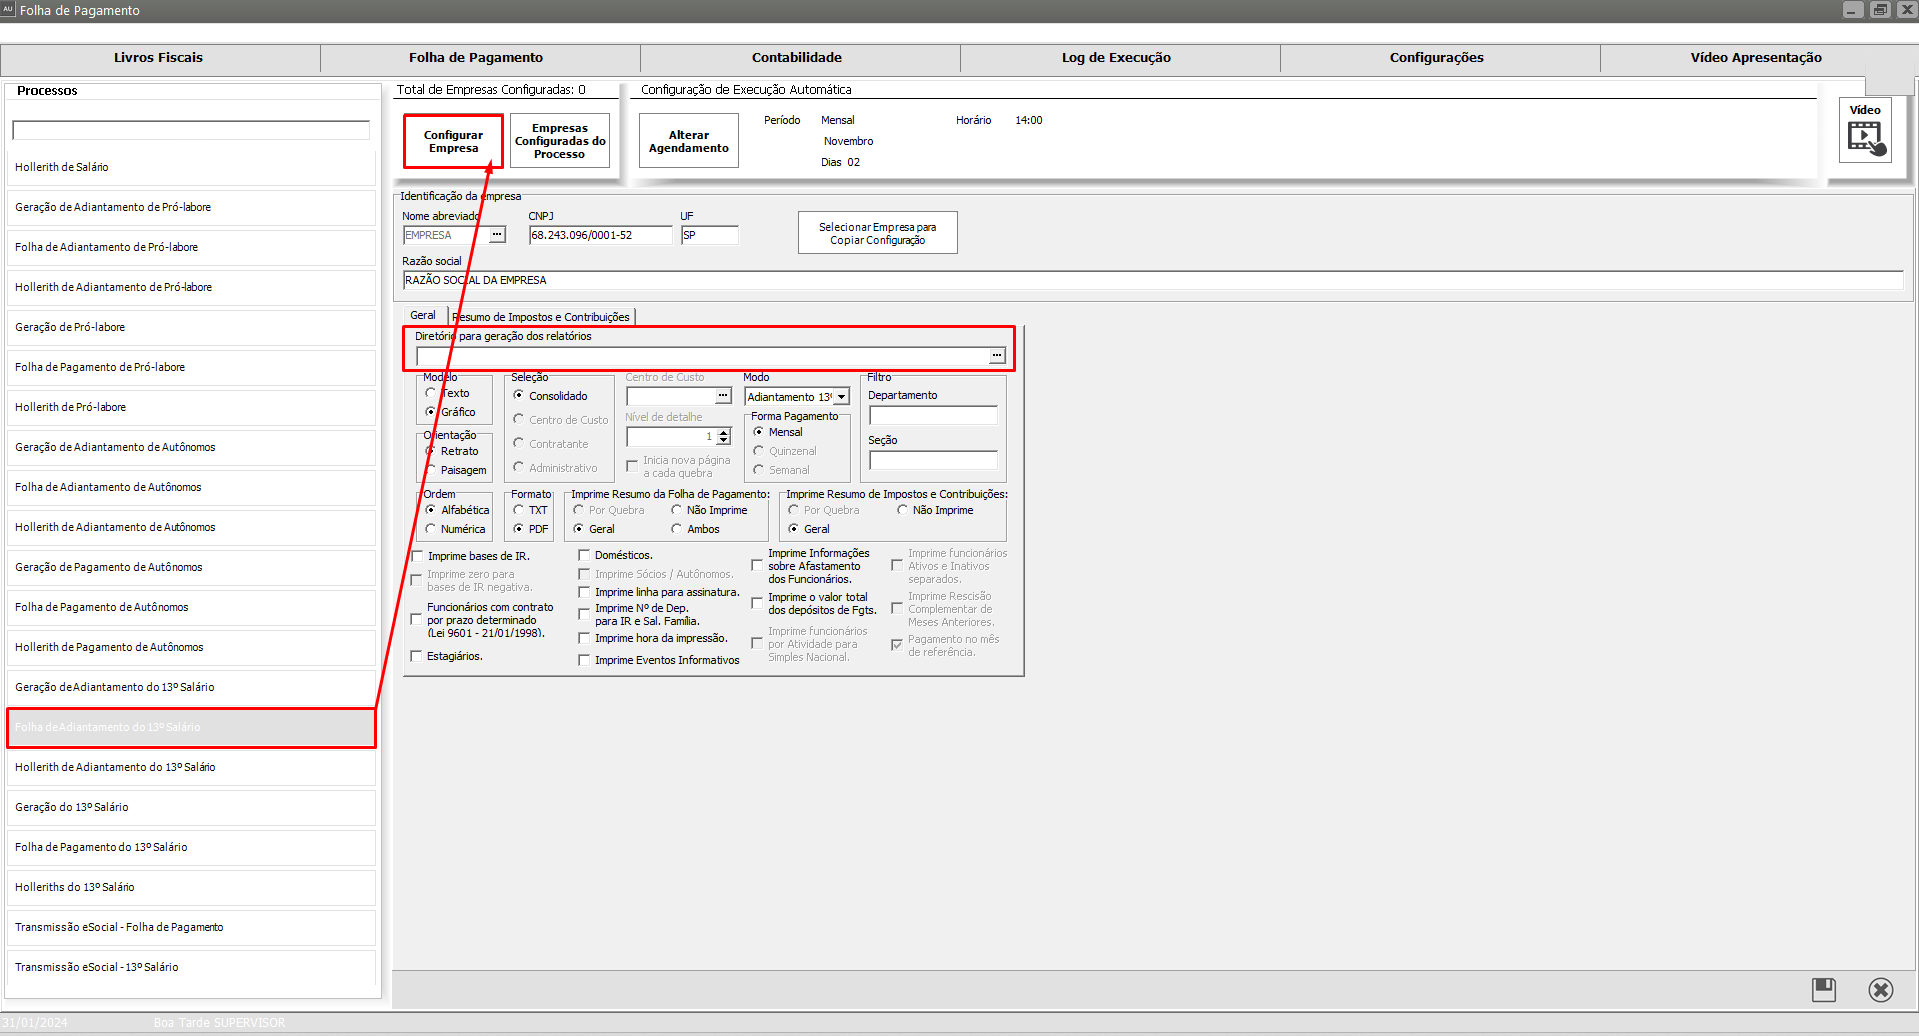The image size is (1919, 1036).
Task: Toggle Imprime o valor total dos depósitos de Fgts
Action: tap(757, 603)
